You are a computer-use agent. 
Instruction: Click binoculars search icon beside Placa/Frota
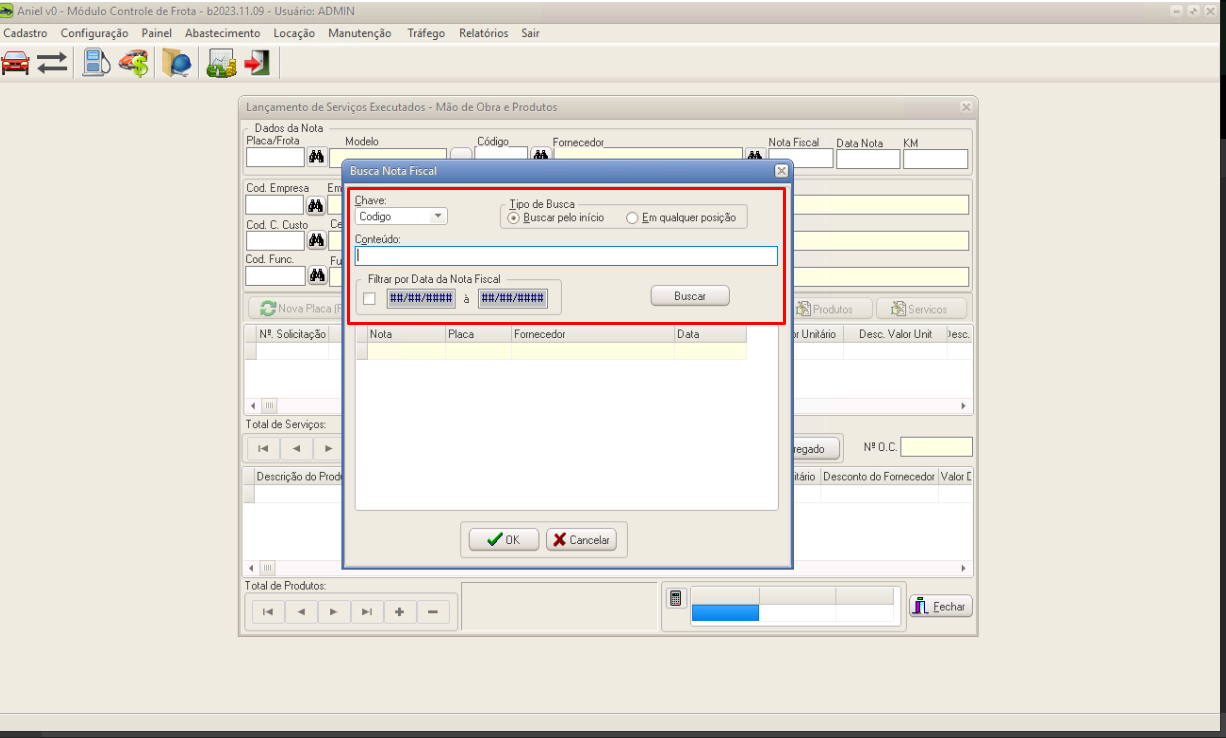pyautogui.click(x=317, y=158)
